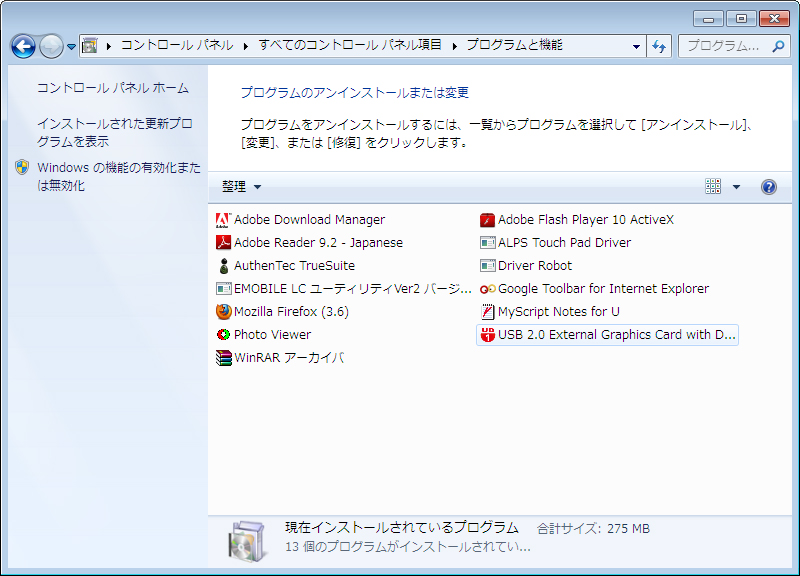Viewport: 800px width, 576px height.
Task: Expand the arrow after すべてのコントロール パネル項目
Action: pos(454,46)
